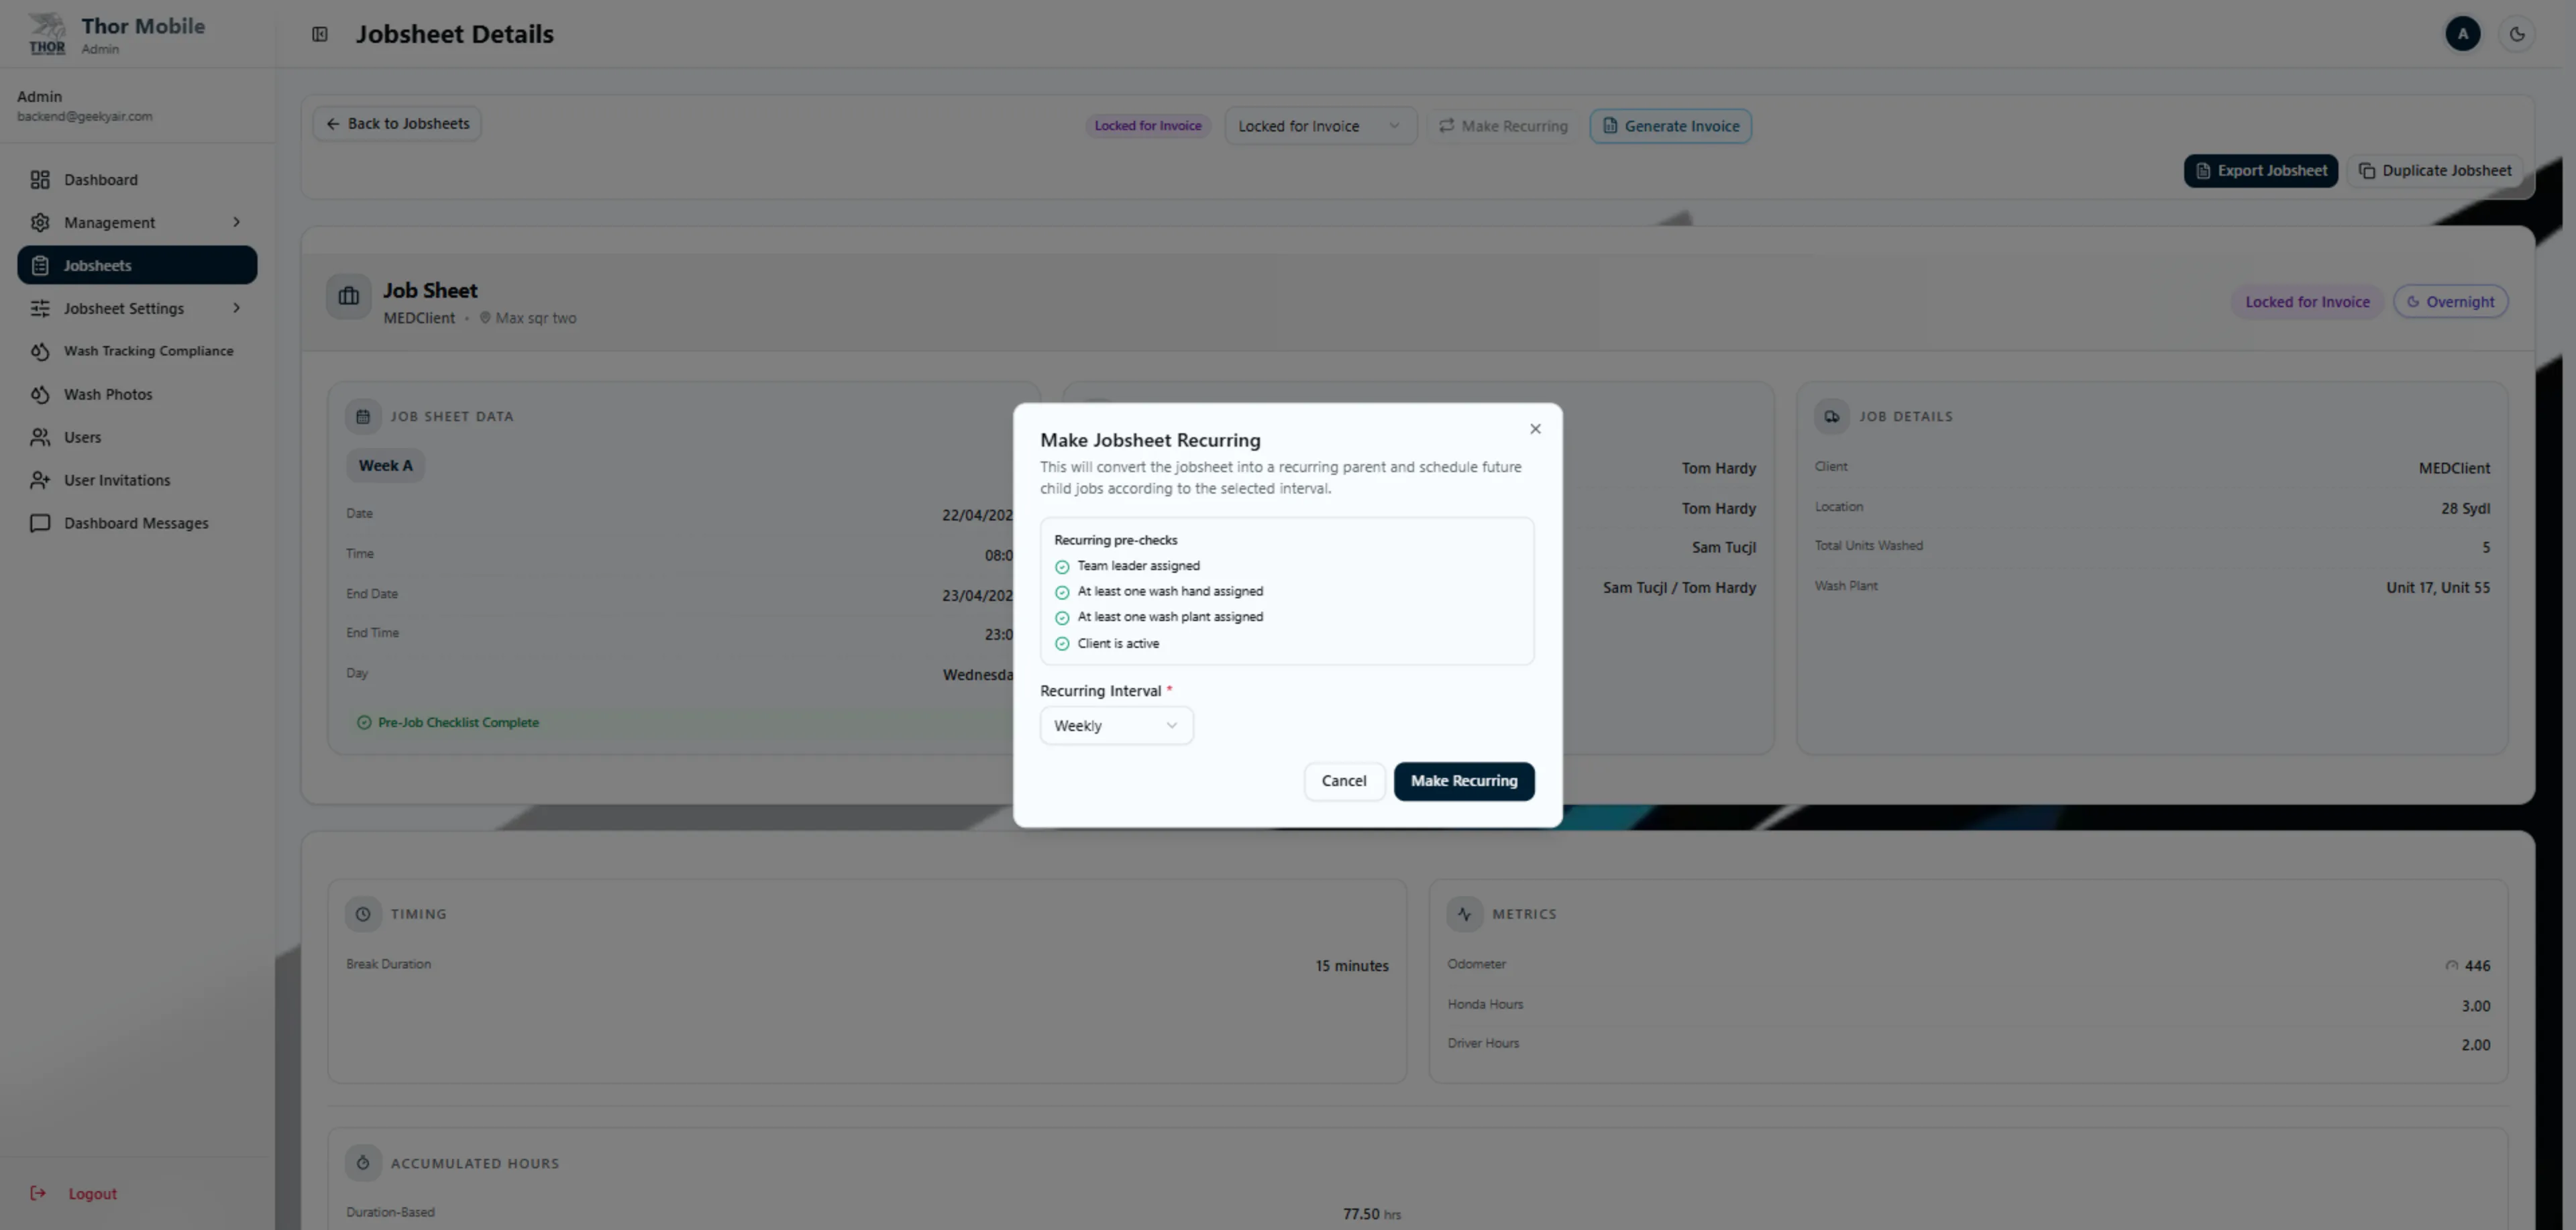Click the Thor Mobile logo

(47, 34)
